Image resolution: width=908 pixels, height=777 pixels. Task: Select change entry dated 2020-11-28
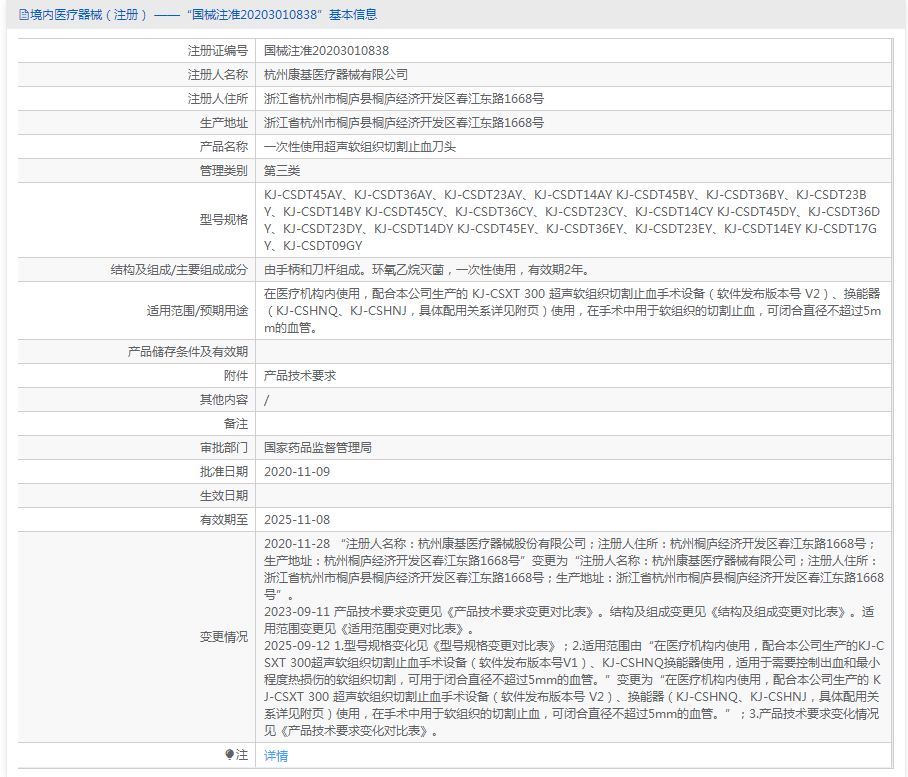(574, 569)
